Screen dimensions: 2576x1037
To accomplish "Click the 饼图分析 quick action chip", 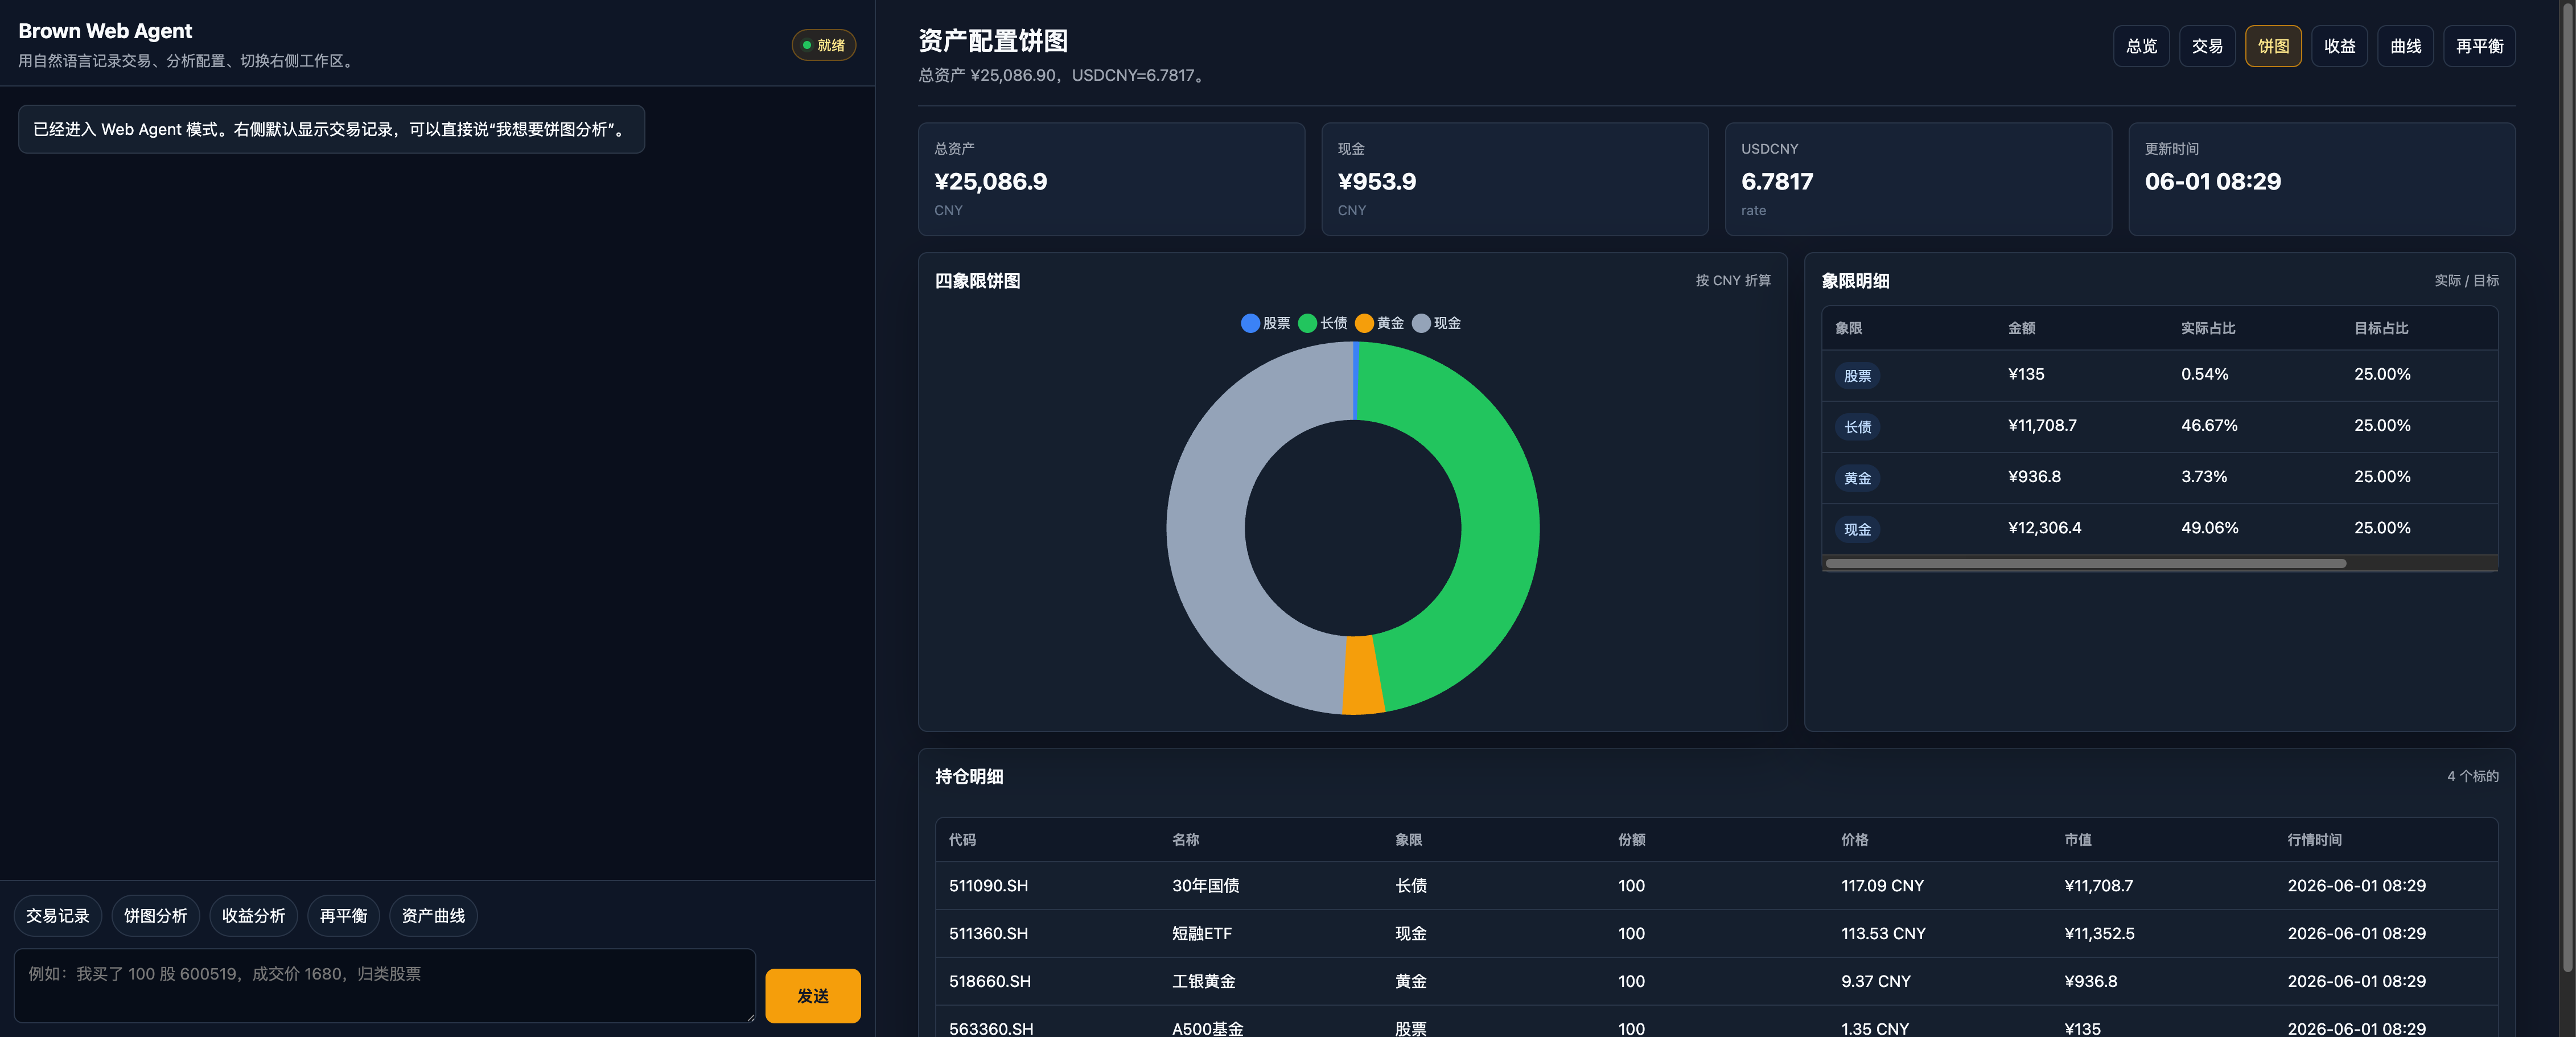I will [x=156, y=915].
